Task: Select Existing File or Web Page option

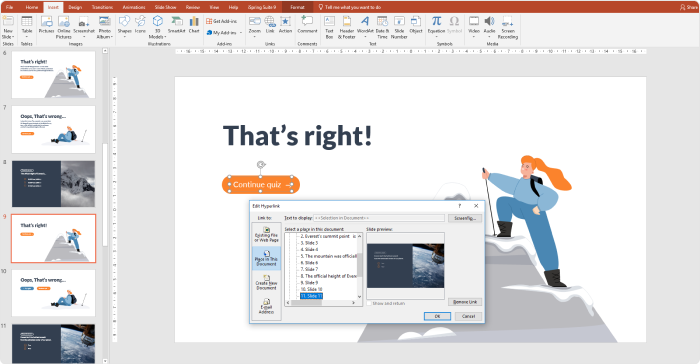Action: tap(267, 234)
